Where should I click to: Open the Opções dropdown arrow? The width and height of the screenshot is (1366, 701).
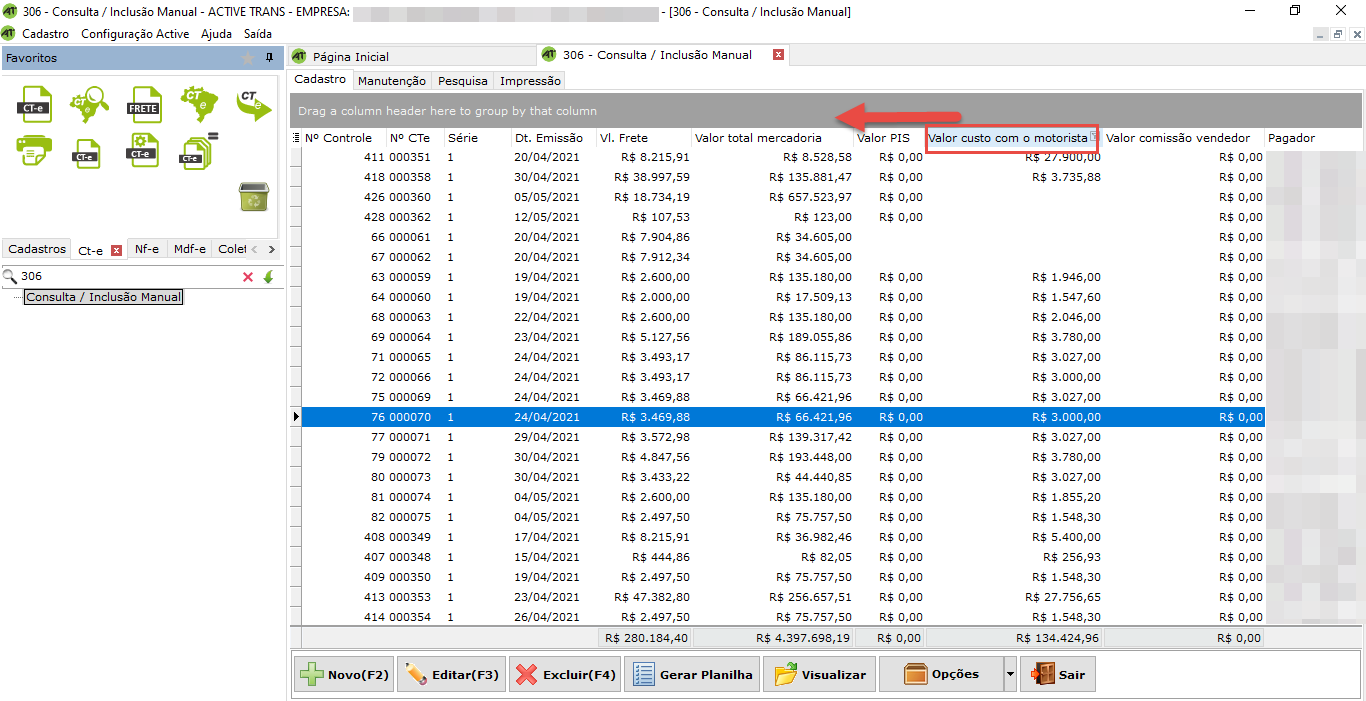pyautogui.click(x=1010, y=675)
